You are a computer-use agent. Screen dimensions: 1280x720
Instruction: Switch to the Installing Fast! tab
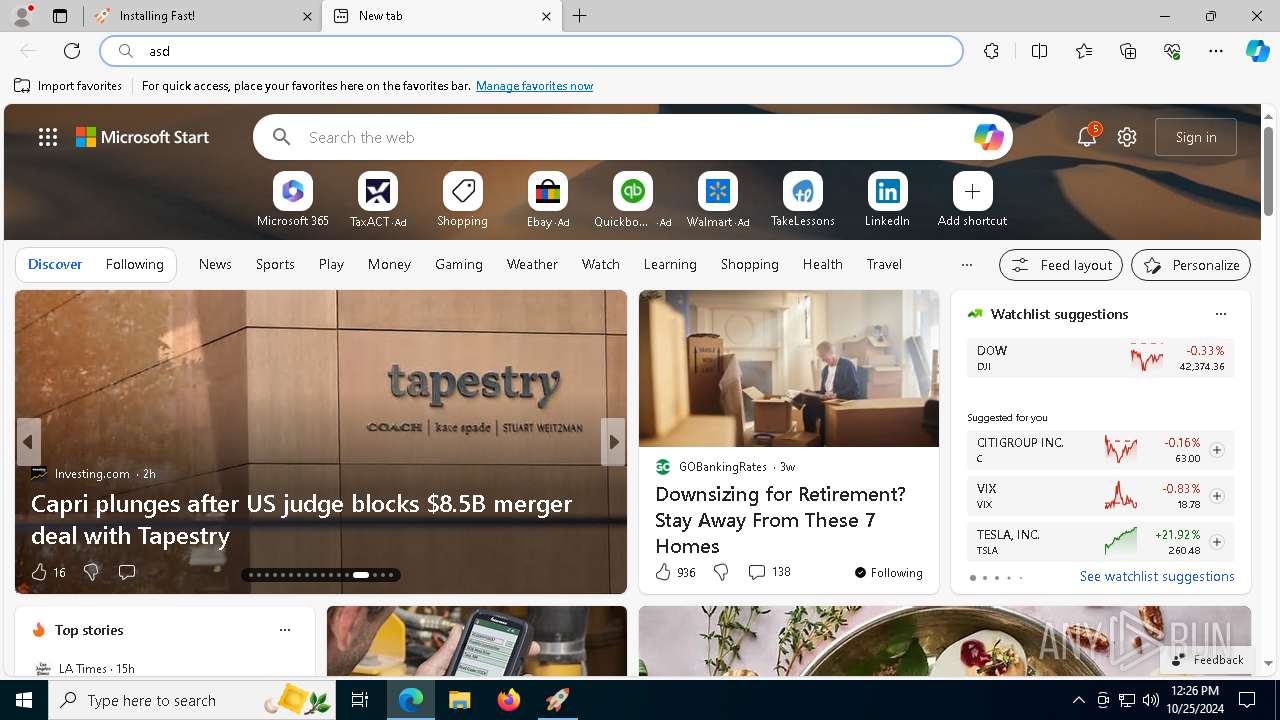click(202, 16)
